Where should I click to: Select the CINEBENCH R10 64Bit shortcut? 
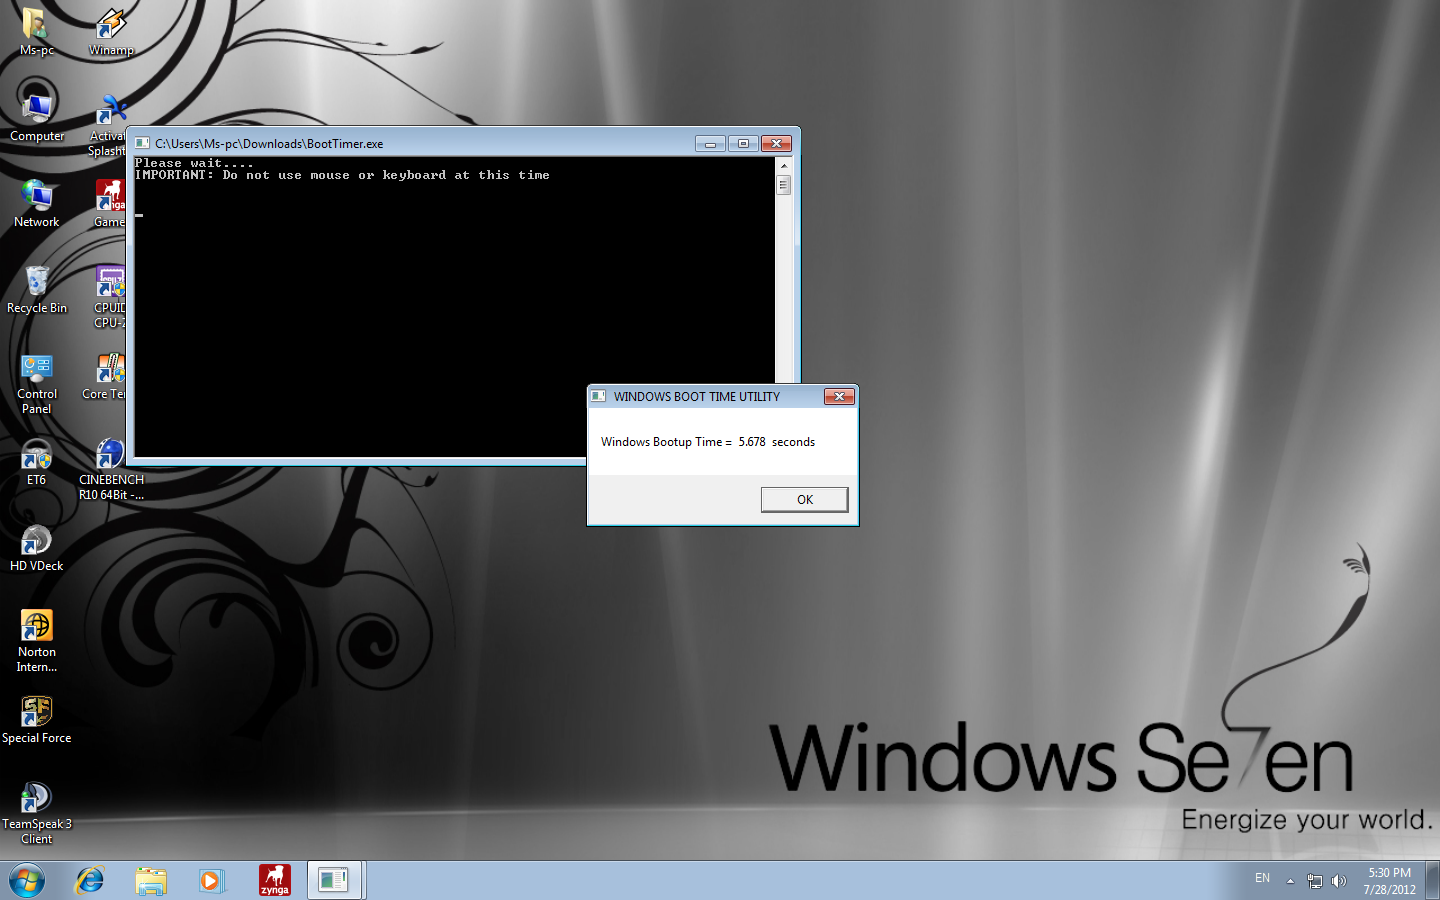pos(111,469)
